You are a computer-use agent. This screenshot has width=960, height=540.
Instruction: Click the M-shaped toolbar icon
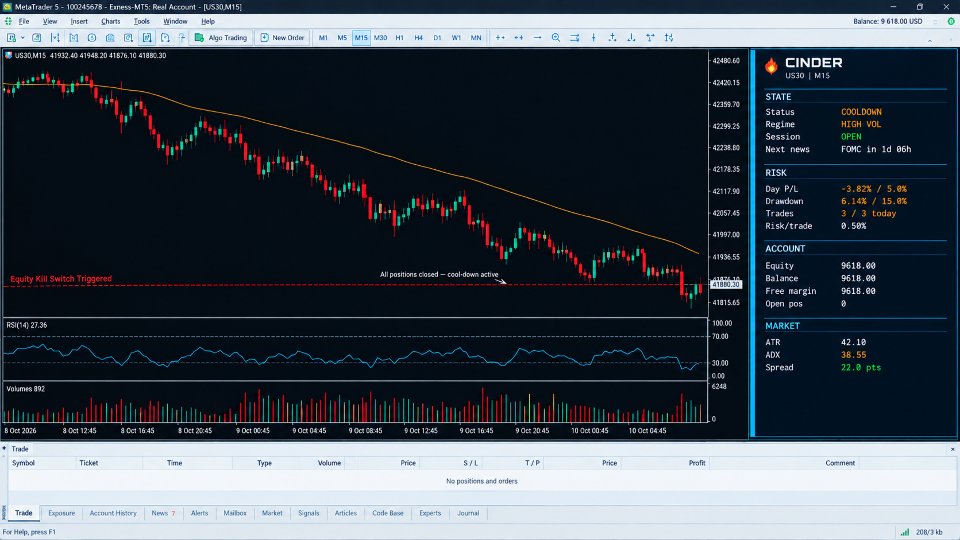point(73,38)
